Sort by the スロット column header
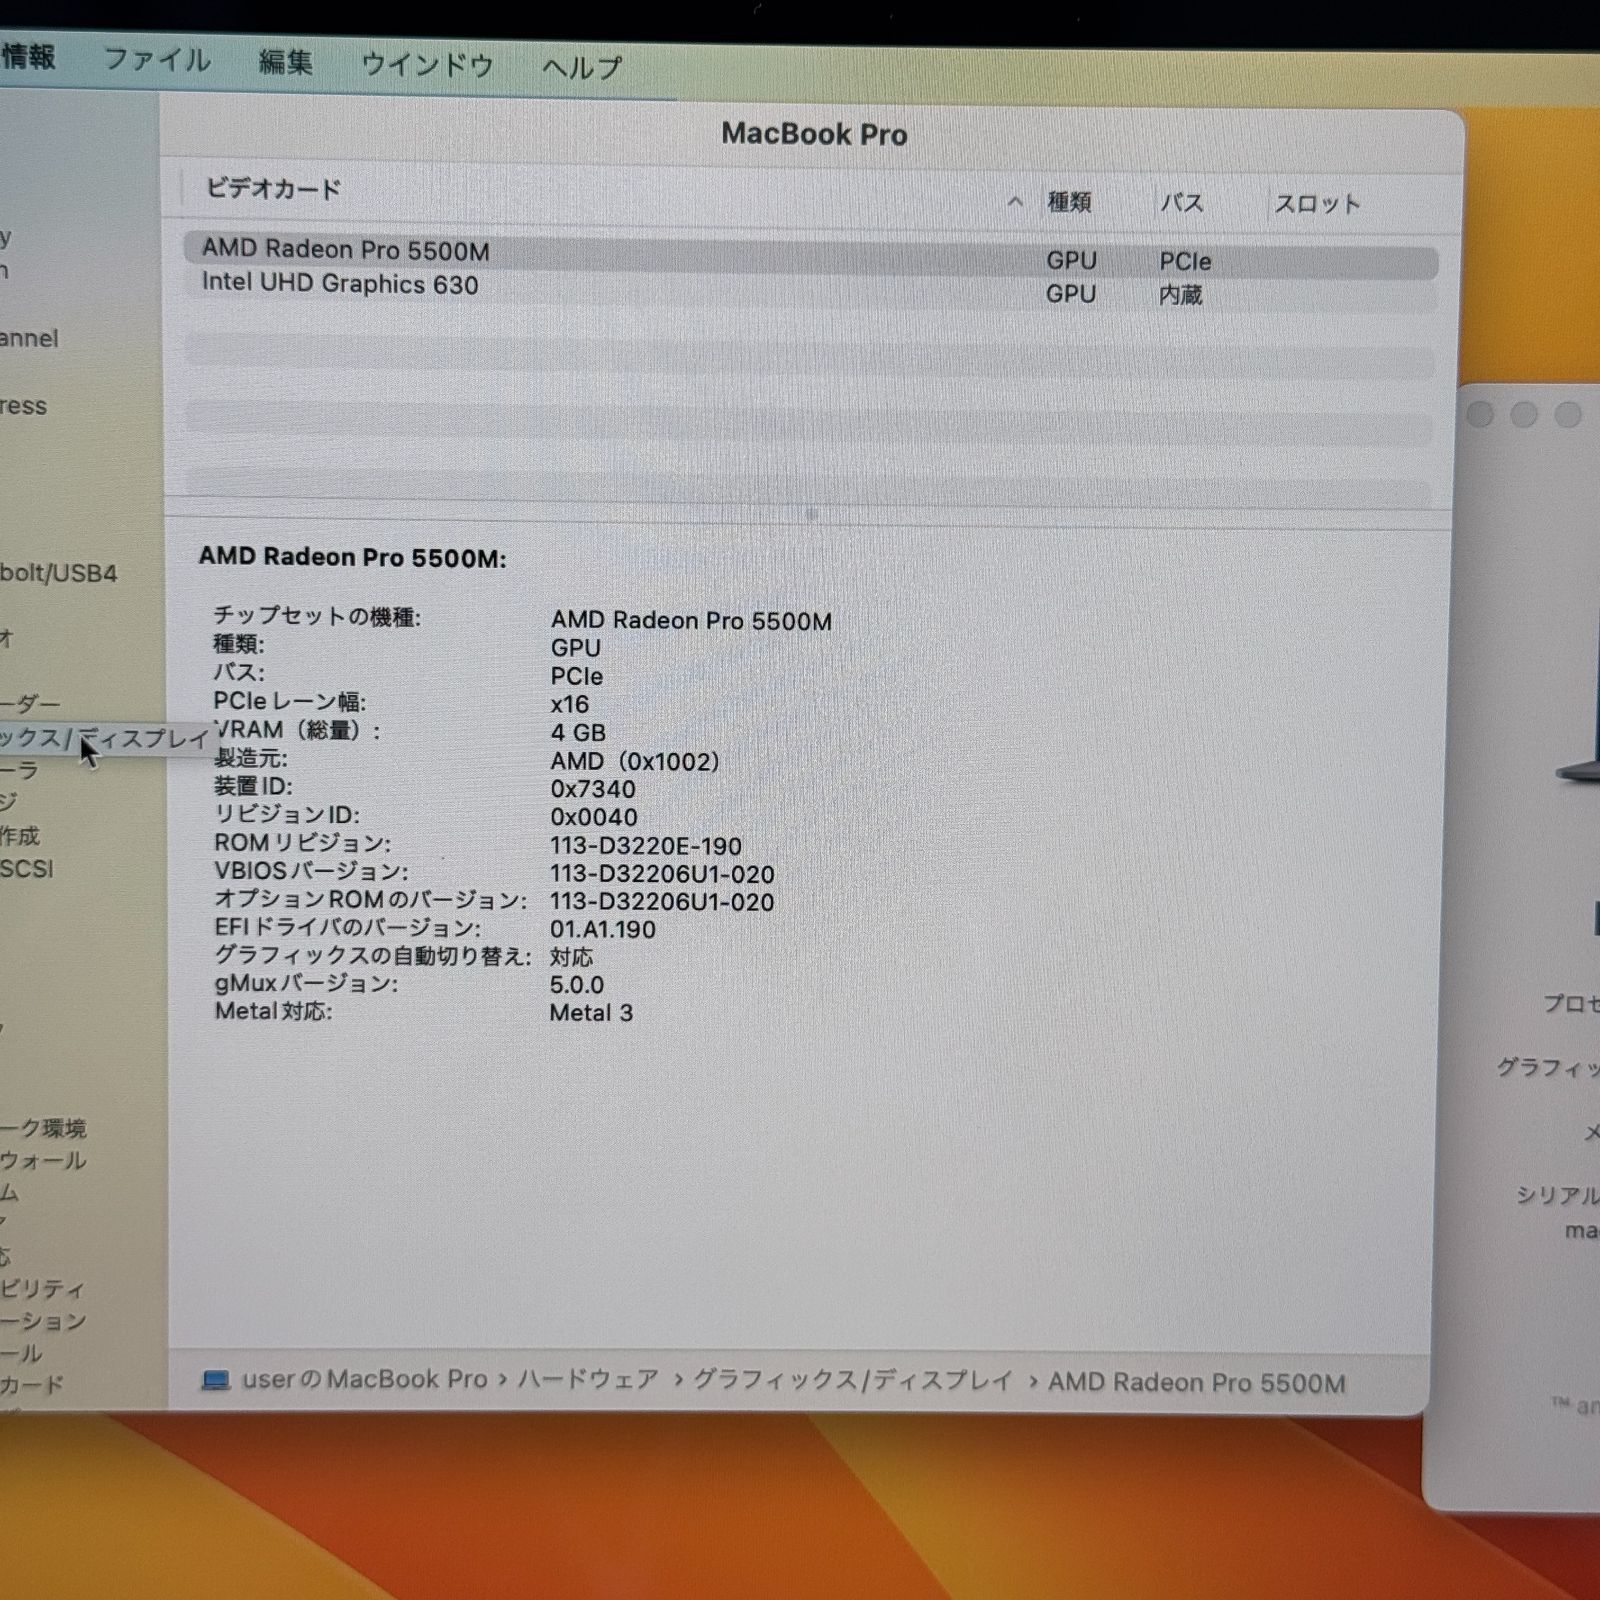The image size is (1600, 1600). [x=1317, y=204]
